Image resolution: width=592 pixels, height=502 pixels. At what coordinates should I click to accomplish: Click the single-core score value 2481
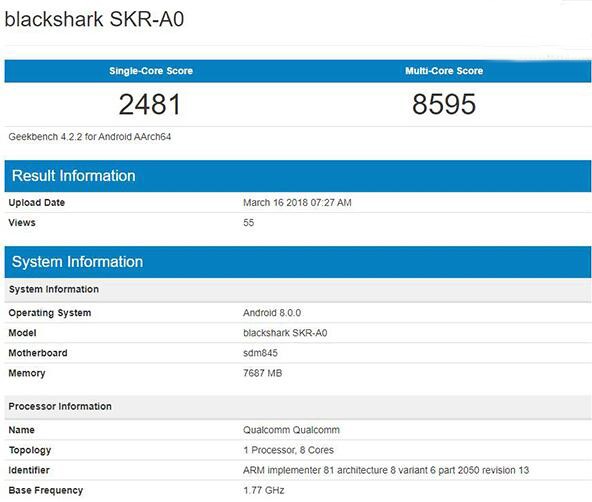tap(150, 104)
